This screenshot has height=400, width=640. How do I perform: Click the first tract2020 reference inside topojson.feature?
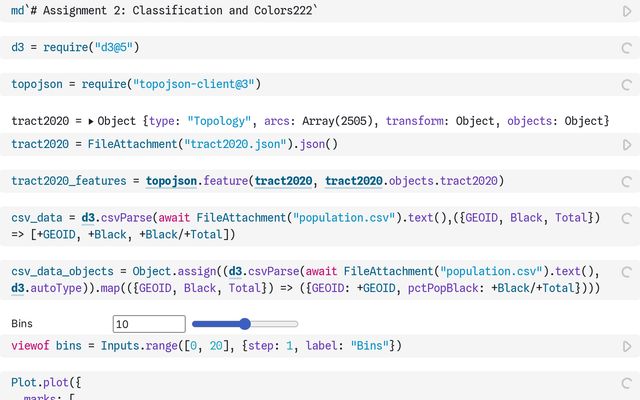click(283, 181)
